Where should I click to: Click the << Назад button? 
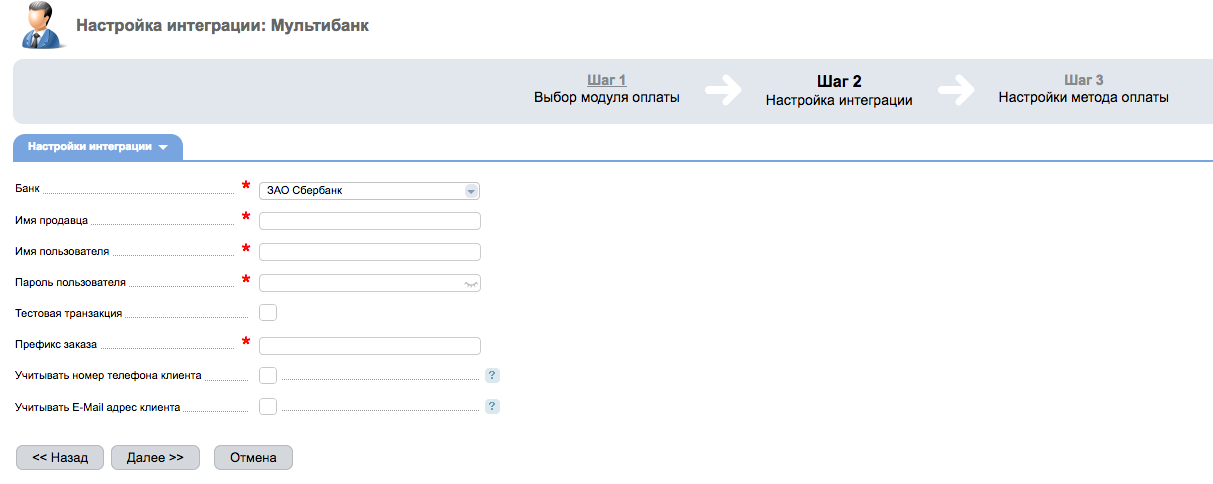click(x=60, y=457)
